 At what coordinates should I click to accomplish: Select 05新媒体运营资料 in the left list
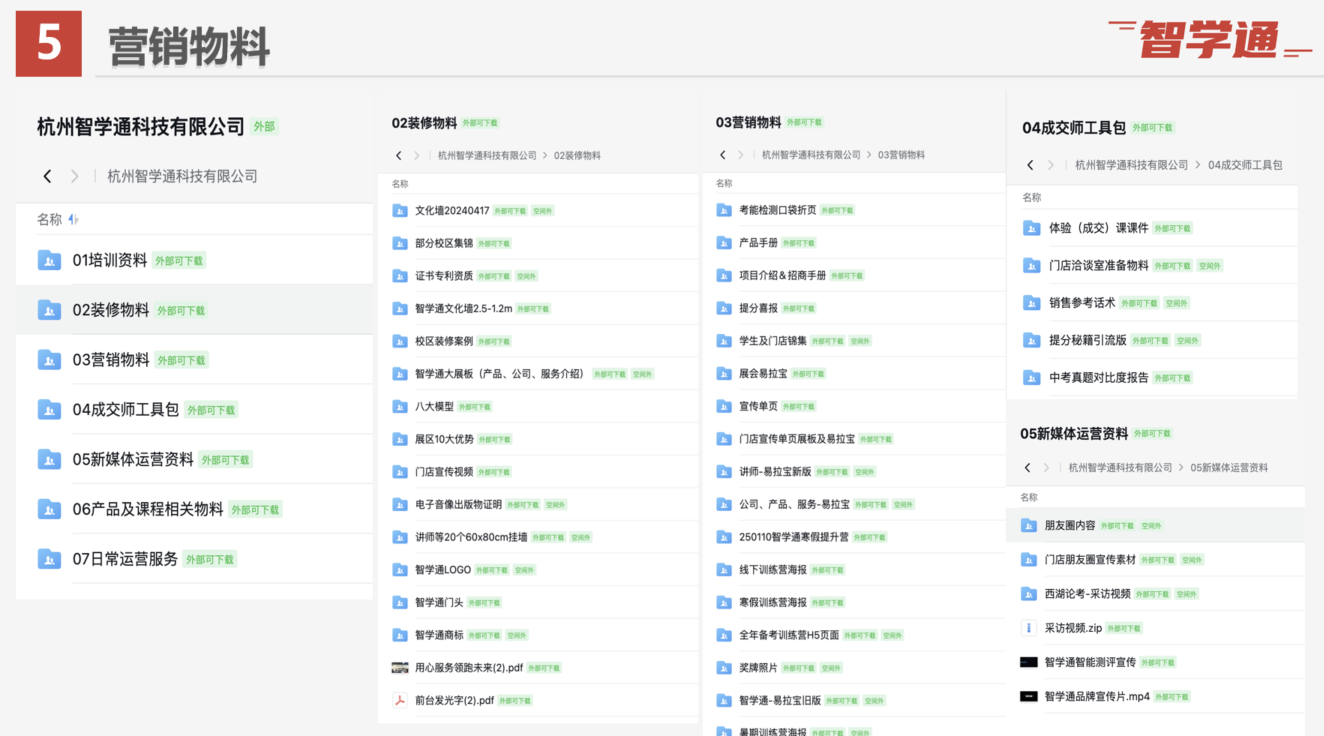pyautogui.click(x=133, y=459)
